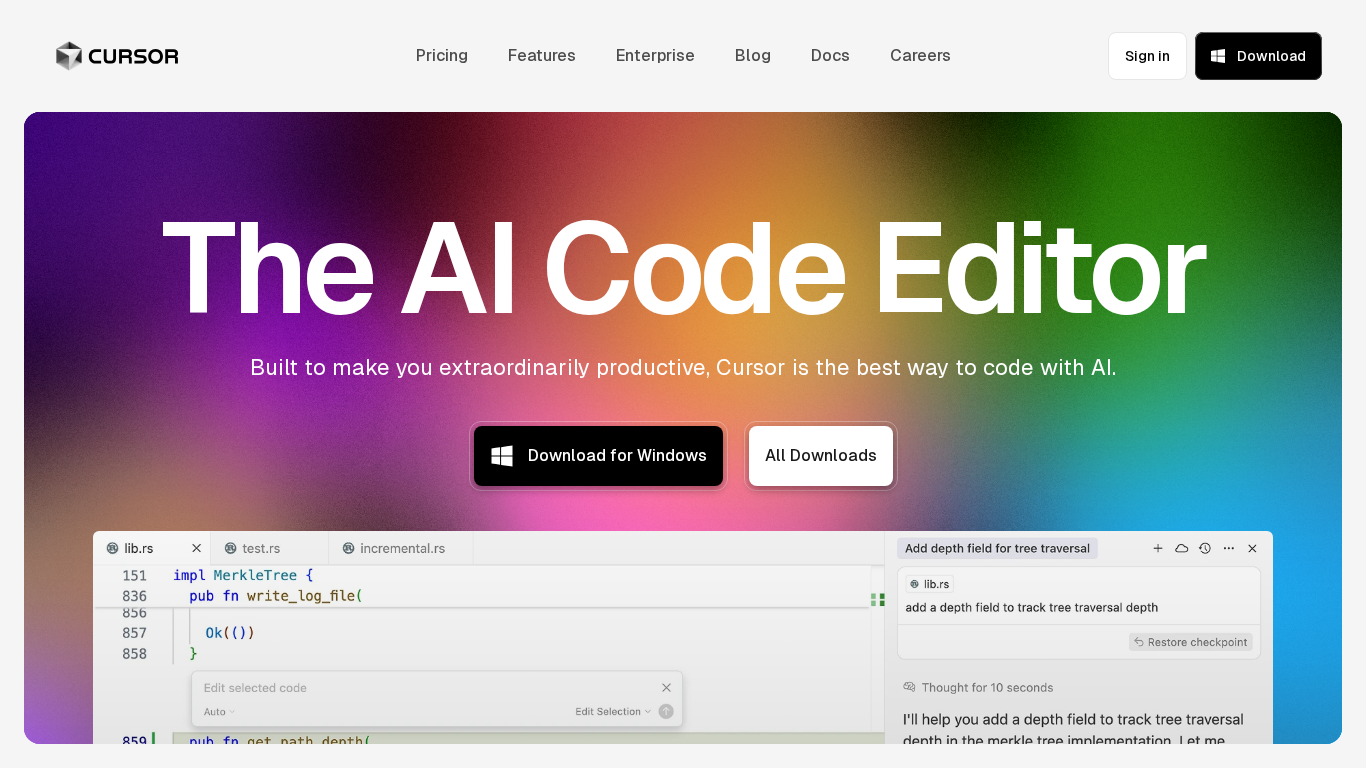
Task: Close the lib.rs tab
Action: pos(197,548)
